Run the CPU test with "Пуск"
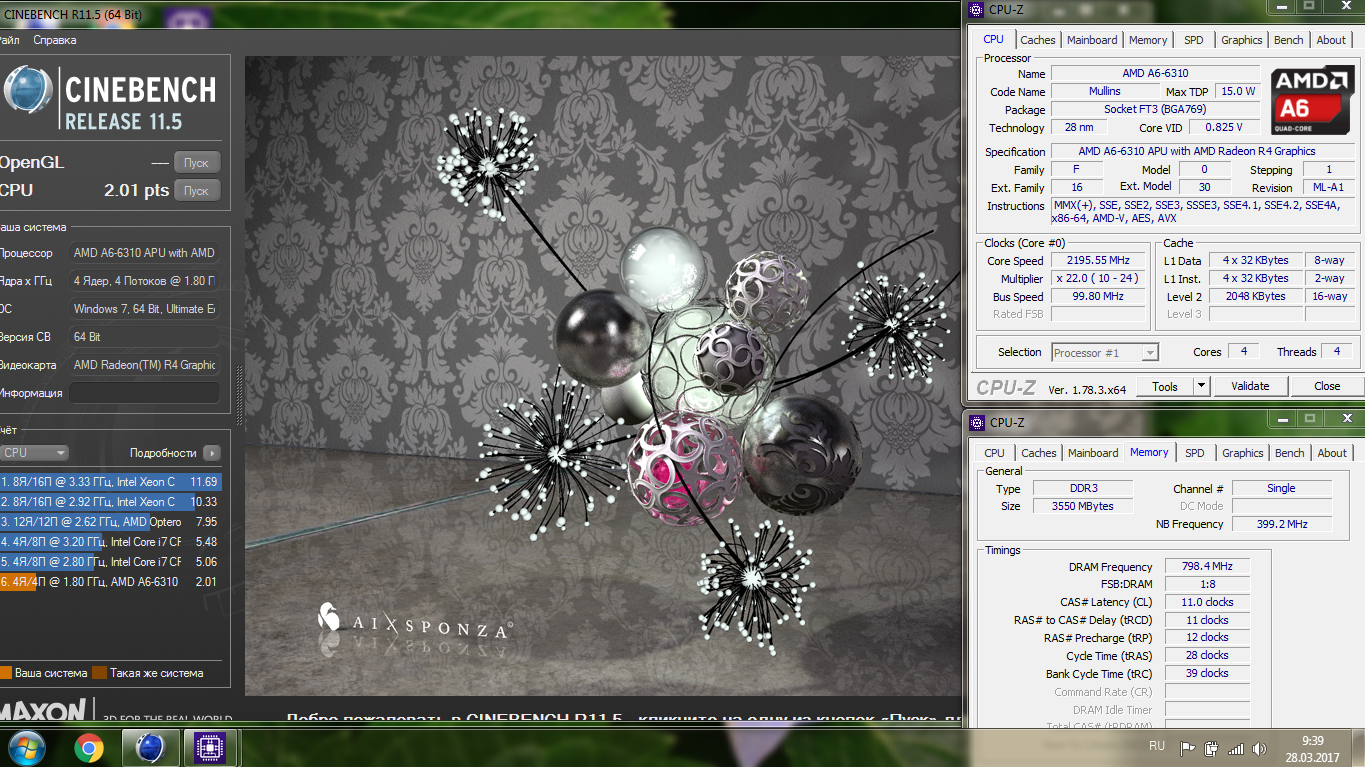The image size is (1365, 767). tap(197, 190)
